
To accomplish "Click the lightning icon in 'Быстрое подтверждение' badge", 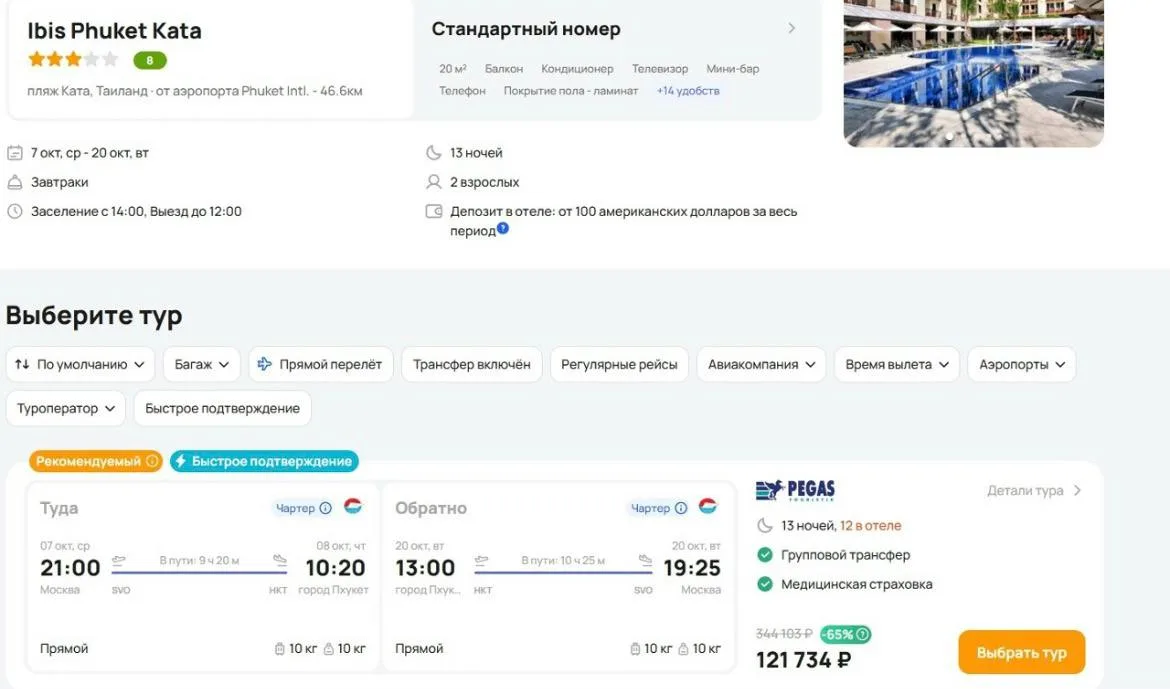I will (181, 461).
